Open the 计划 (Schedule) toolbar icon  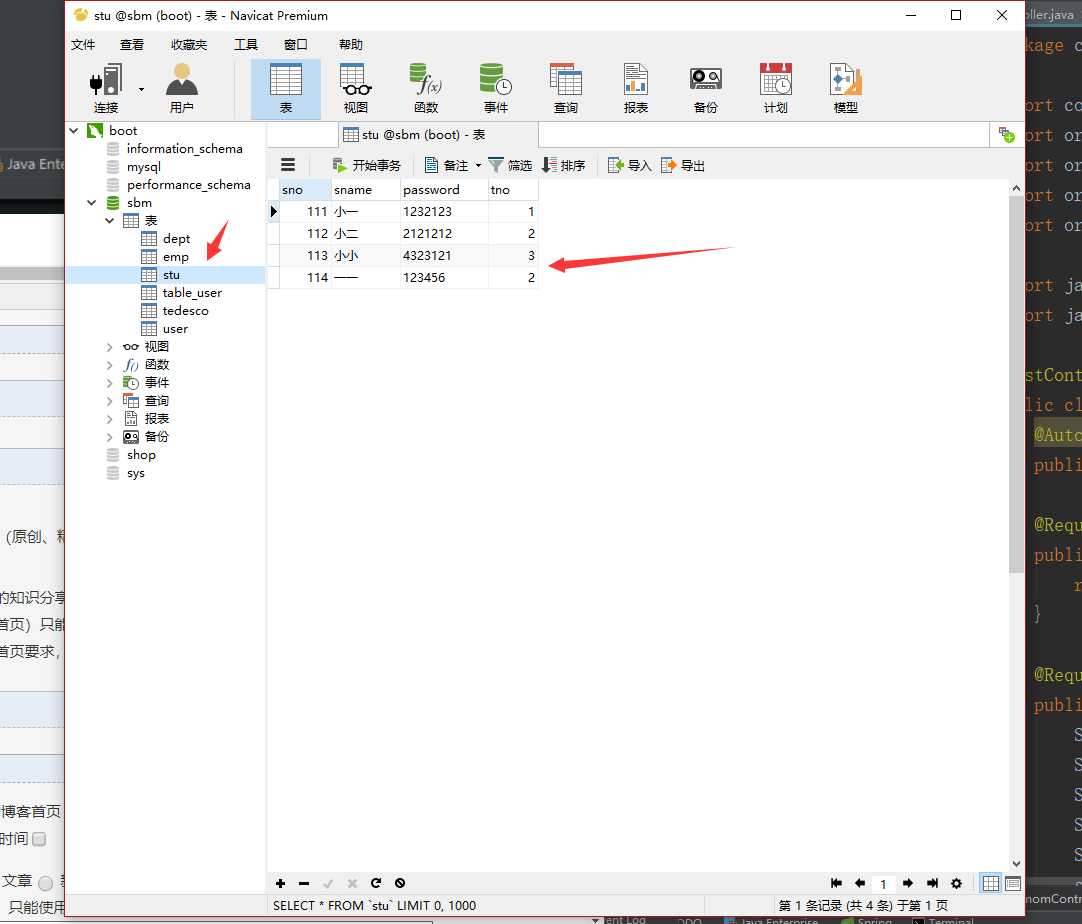pyautogui.click(x=776, y=88)
